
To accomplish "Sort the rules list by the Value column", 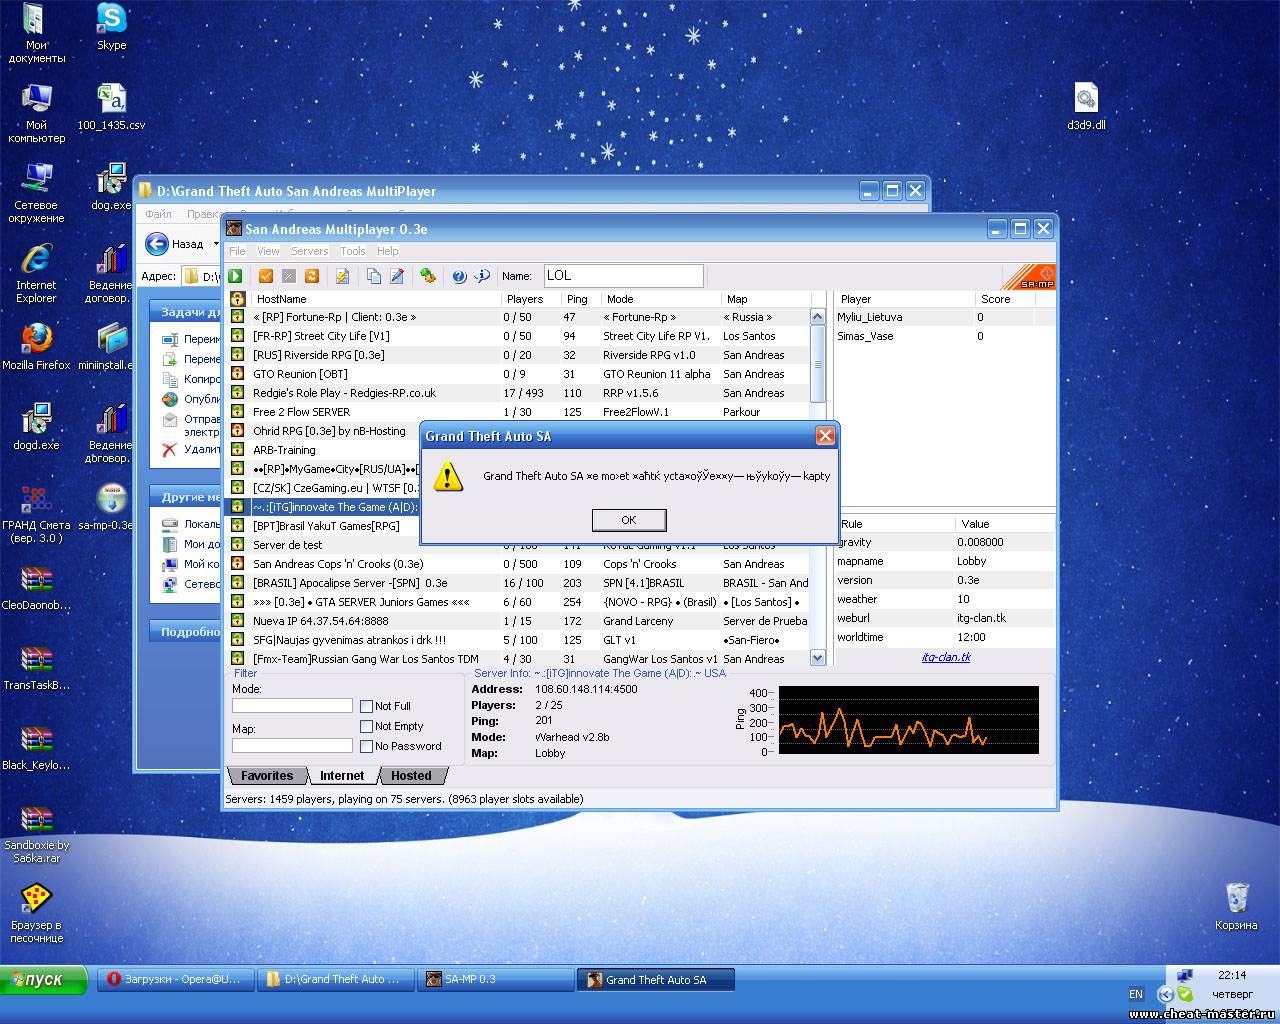I will pos(1005,524).
